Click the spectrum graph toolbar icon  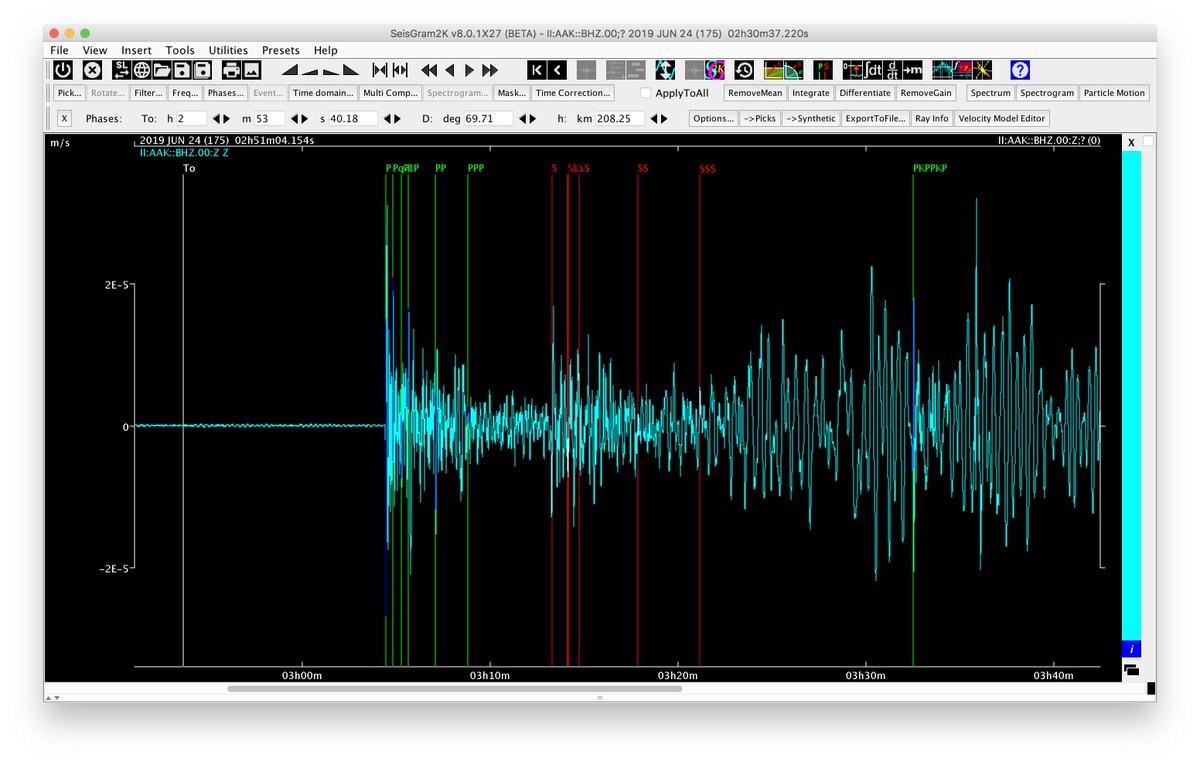pyautogui.click(x=944, y=70)
